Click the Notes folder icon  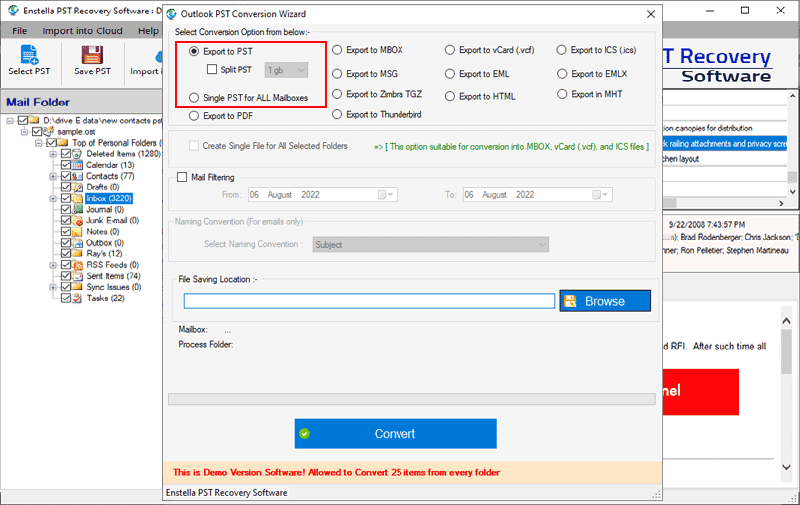[78, 232]
